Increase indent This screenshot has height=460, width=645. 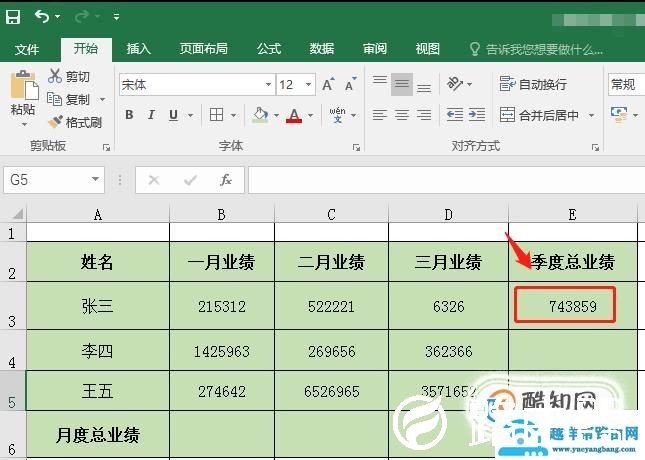pyautogui.click(x=477, y=115)
